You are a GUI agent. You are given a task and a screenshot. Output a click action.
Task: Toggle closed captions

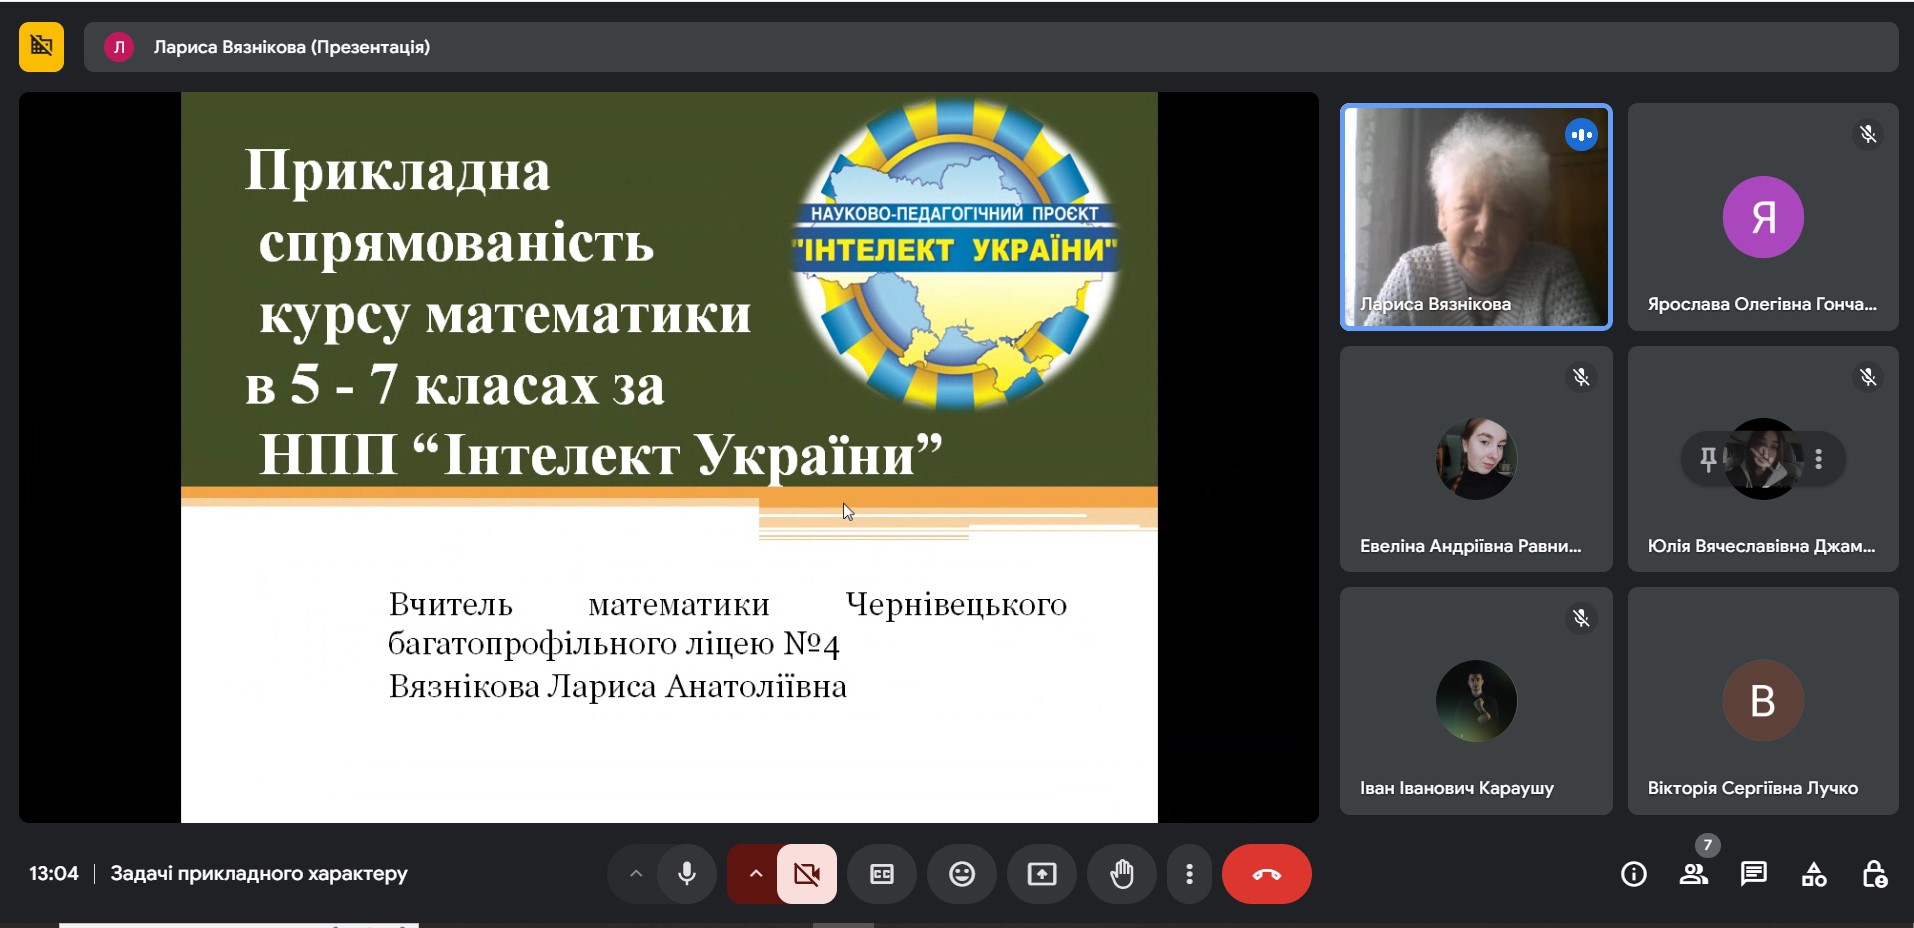coord(882,874)
